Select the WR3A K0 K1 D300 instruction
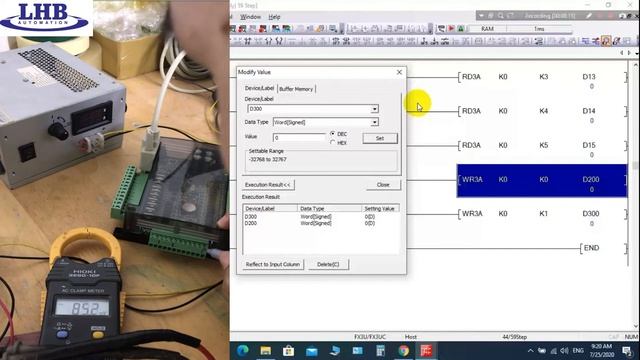The height and width of the screenshot is (360, 640). click(x=542, y=214)
